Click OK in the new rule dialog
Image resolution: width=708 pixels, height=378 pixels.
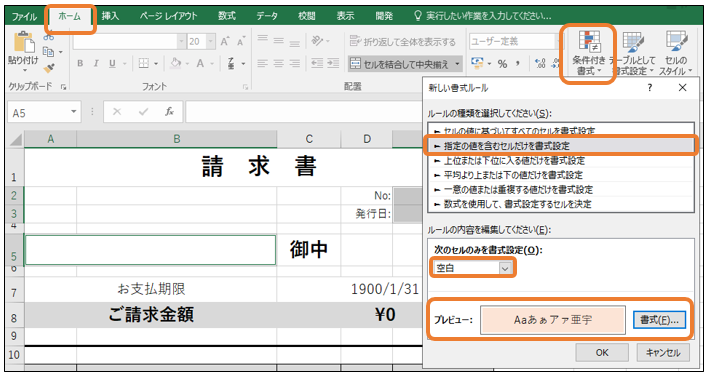tap(602, 353)
